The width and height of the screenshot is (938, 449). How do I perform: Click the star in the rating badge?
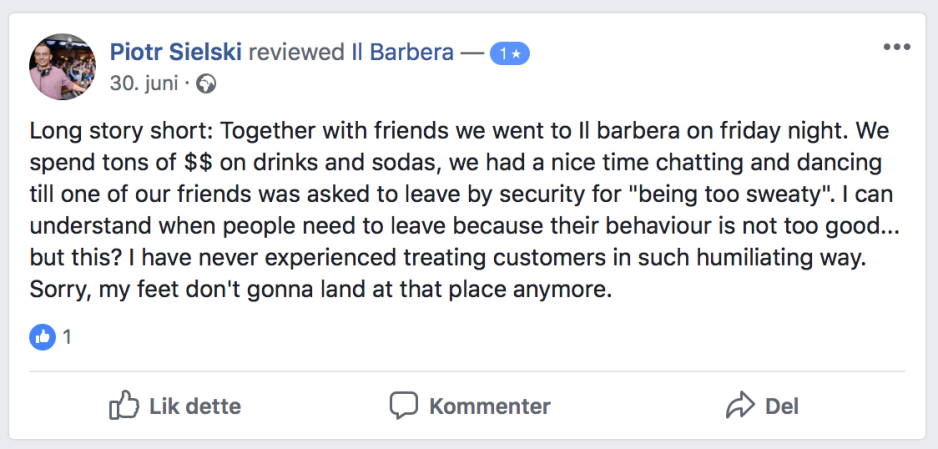(516, 53)
